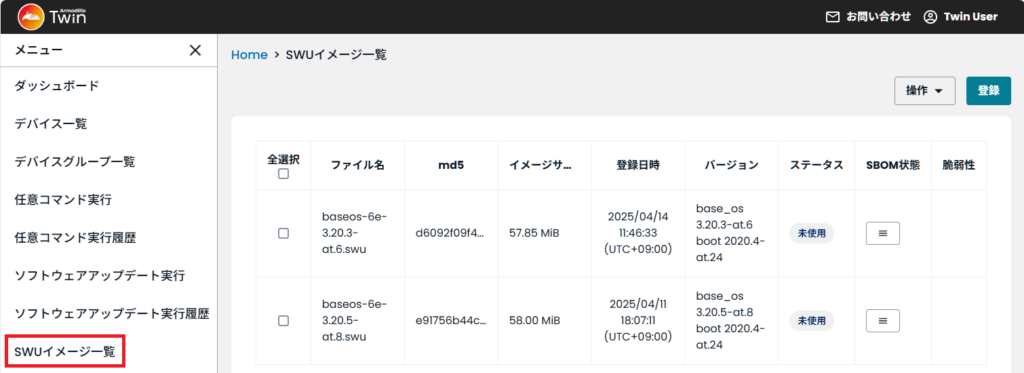Open デバイス一覧 in the menu

pos(51,123)
